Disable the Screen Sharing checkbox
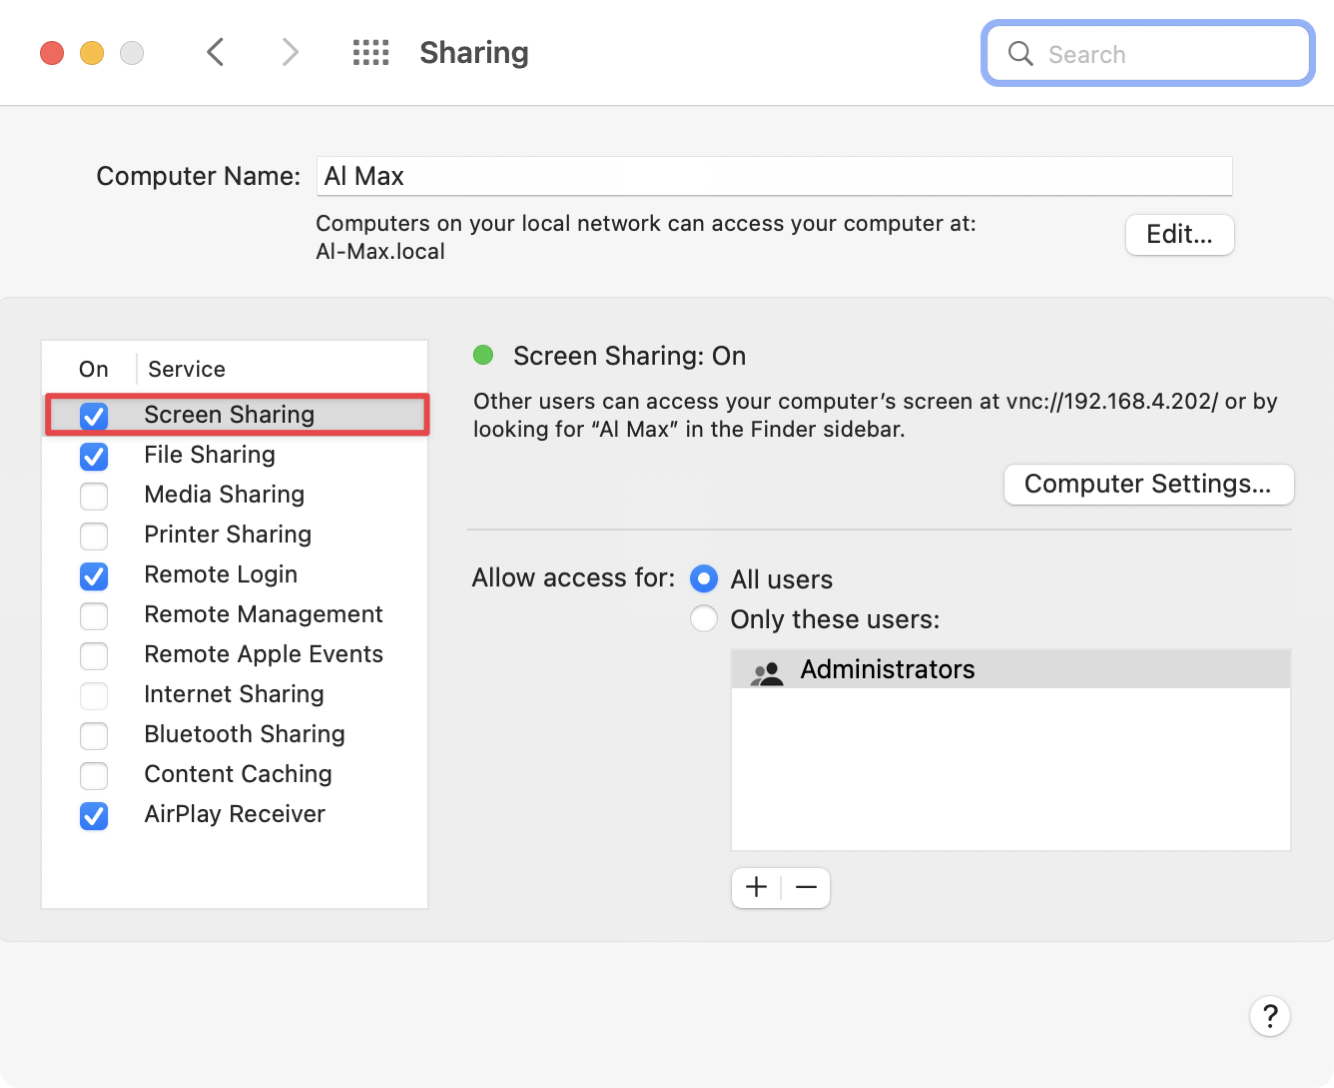 pyautogui.click(x=94, y=416)
